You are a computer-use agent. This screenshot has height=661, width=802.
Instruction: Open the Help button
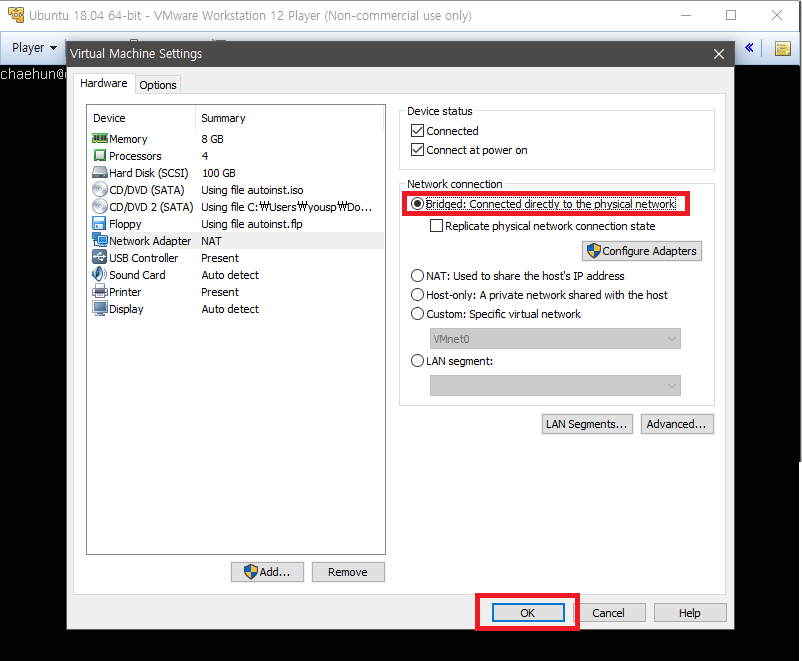(x=689, y=612)
